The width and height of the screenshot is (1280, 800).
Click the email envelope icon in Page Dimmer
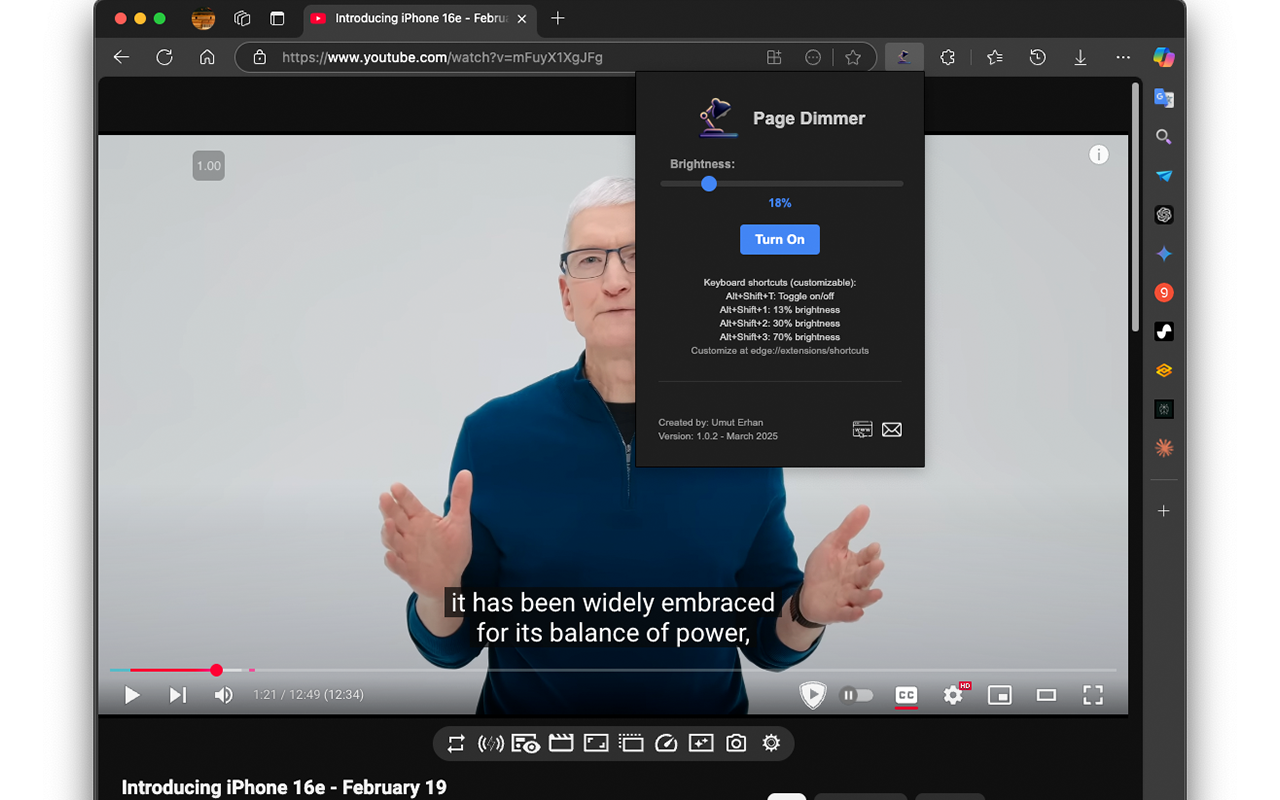pyautogui.click(x=892, y=429)
